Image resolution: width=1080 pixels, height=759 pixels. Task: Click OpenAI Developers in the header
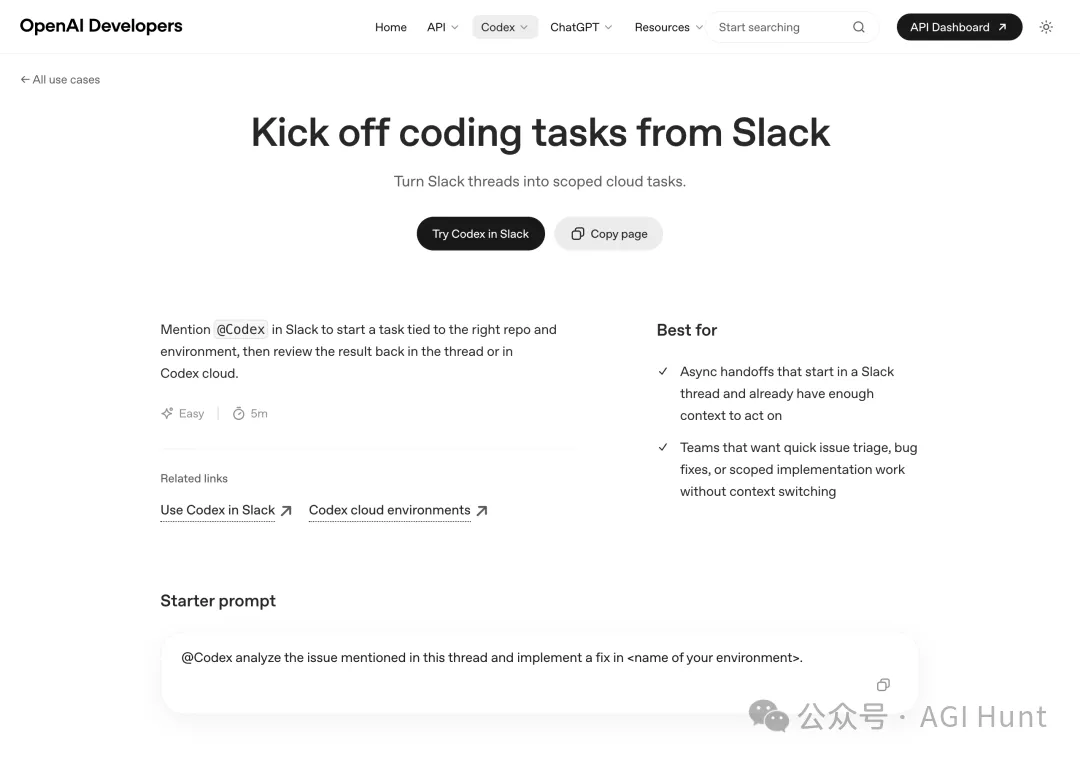coord(100,25)
